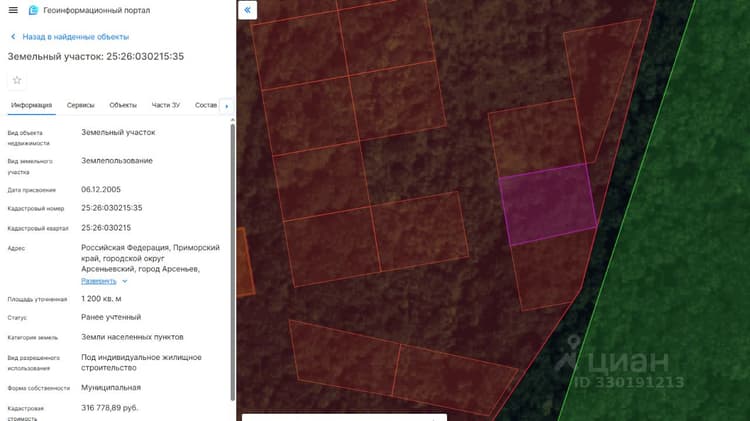
Task: Select Землепользование value
Action: [x=117, y=161]
